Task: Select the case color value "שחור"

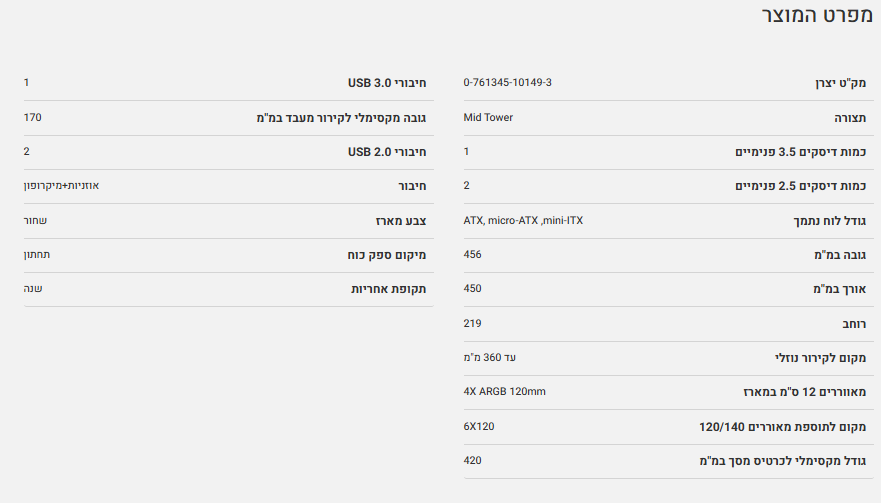Action: [x=36, y=220]
